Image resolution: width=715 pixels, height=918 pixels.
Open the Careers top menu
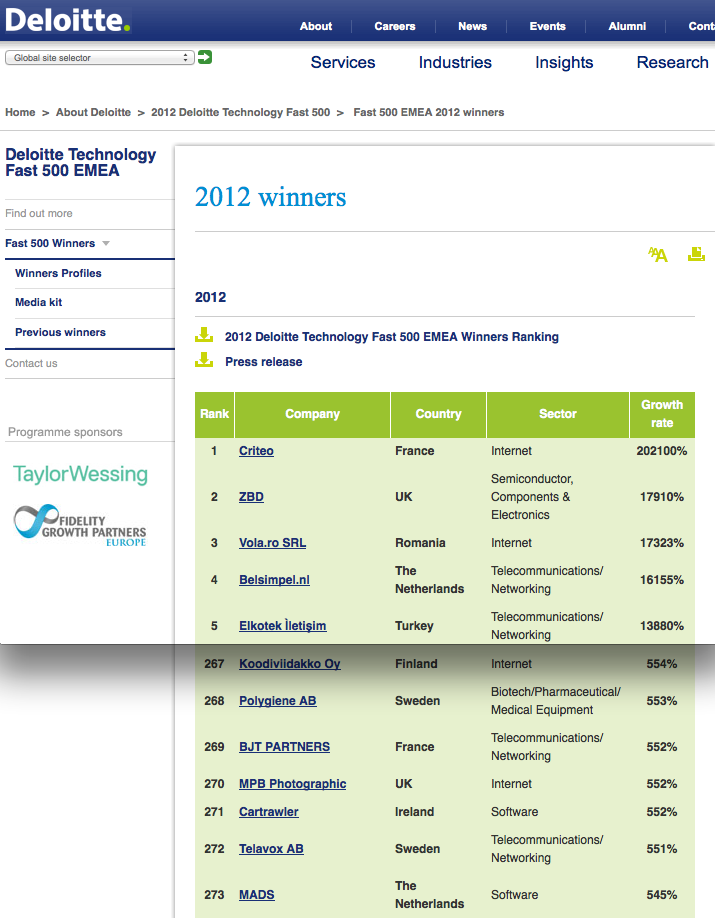coord(395,26)
